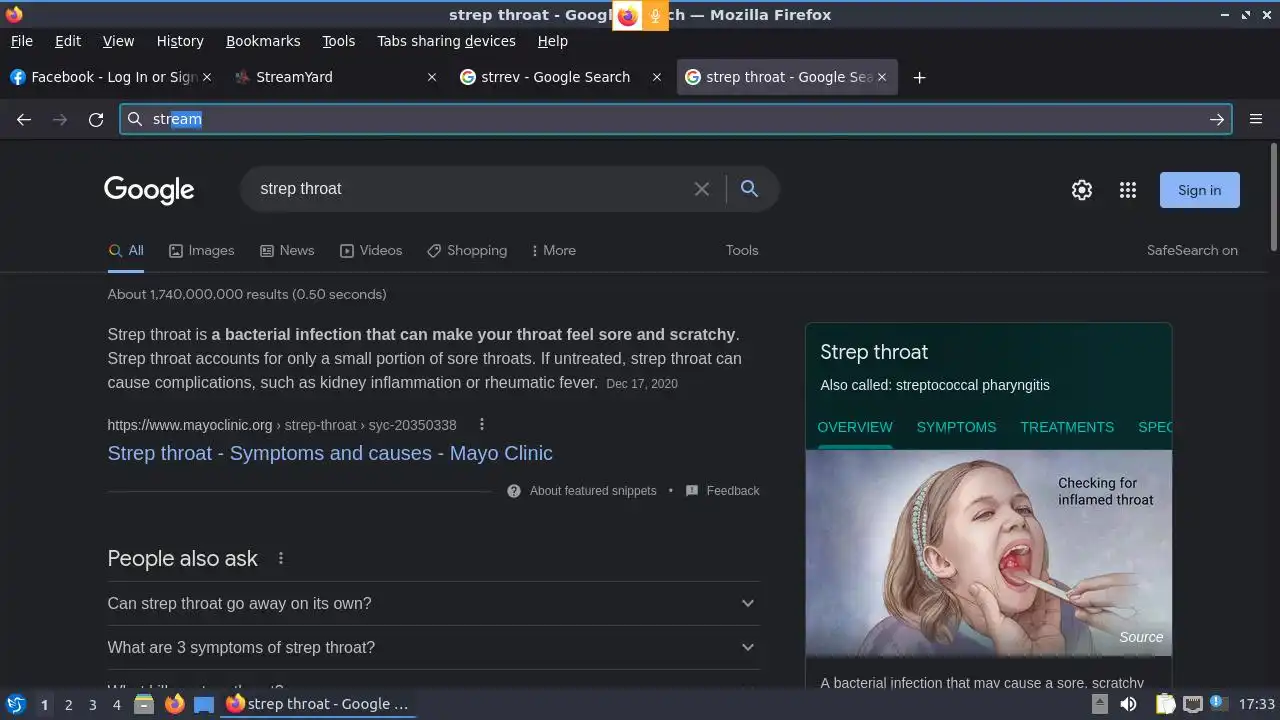Open a new tab with the plus button
The height and width of the screenshot is (720, 1280).
[919, 77]
